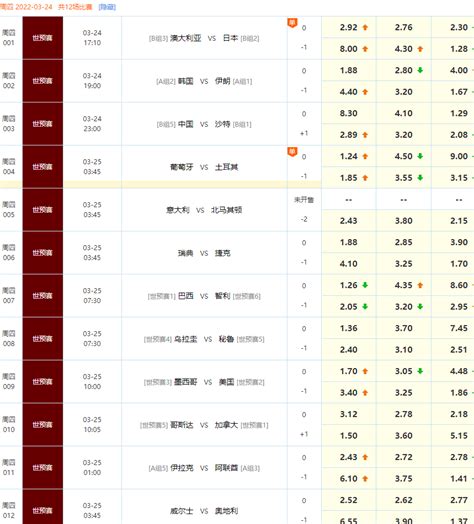Open the 哥斯达 team link
The width and height of the screenshot is (474, 524).
(182, 425)
